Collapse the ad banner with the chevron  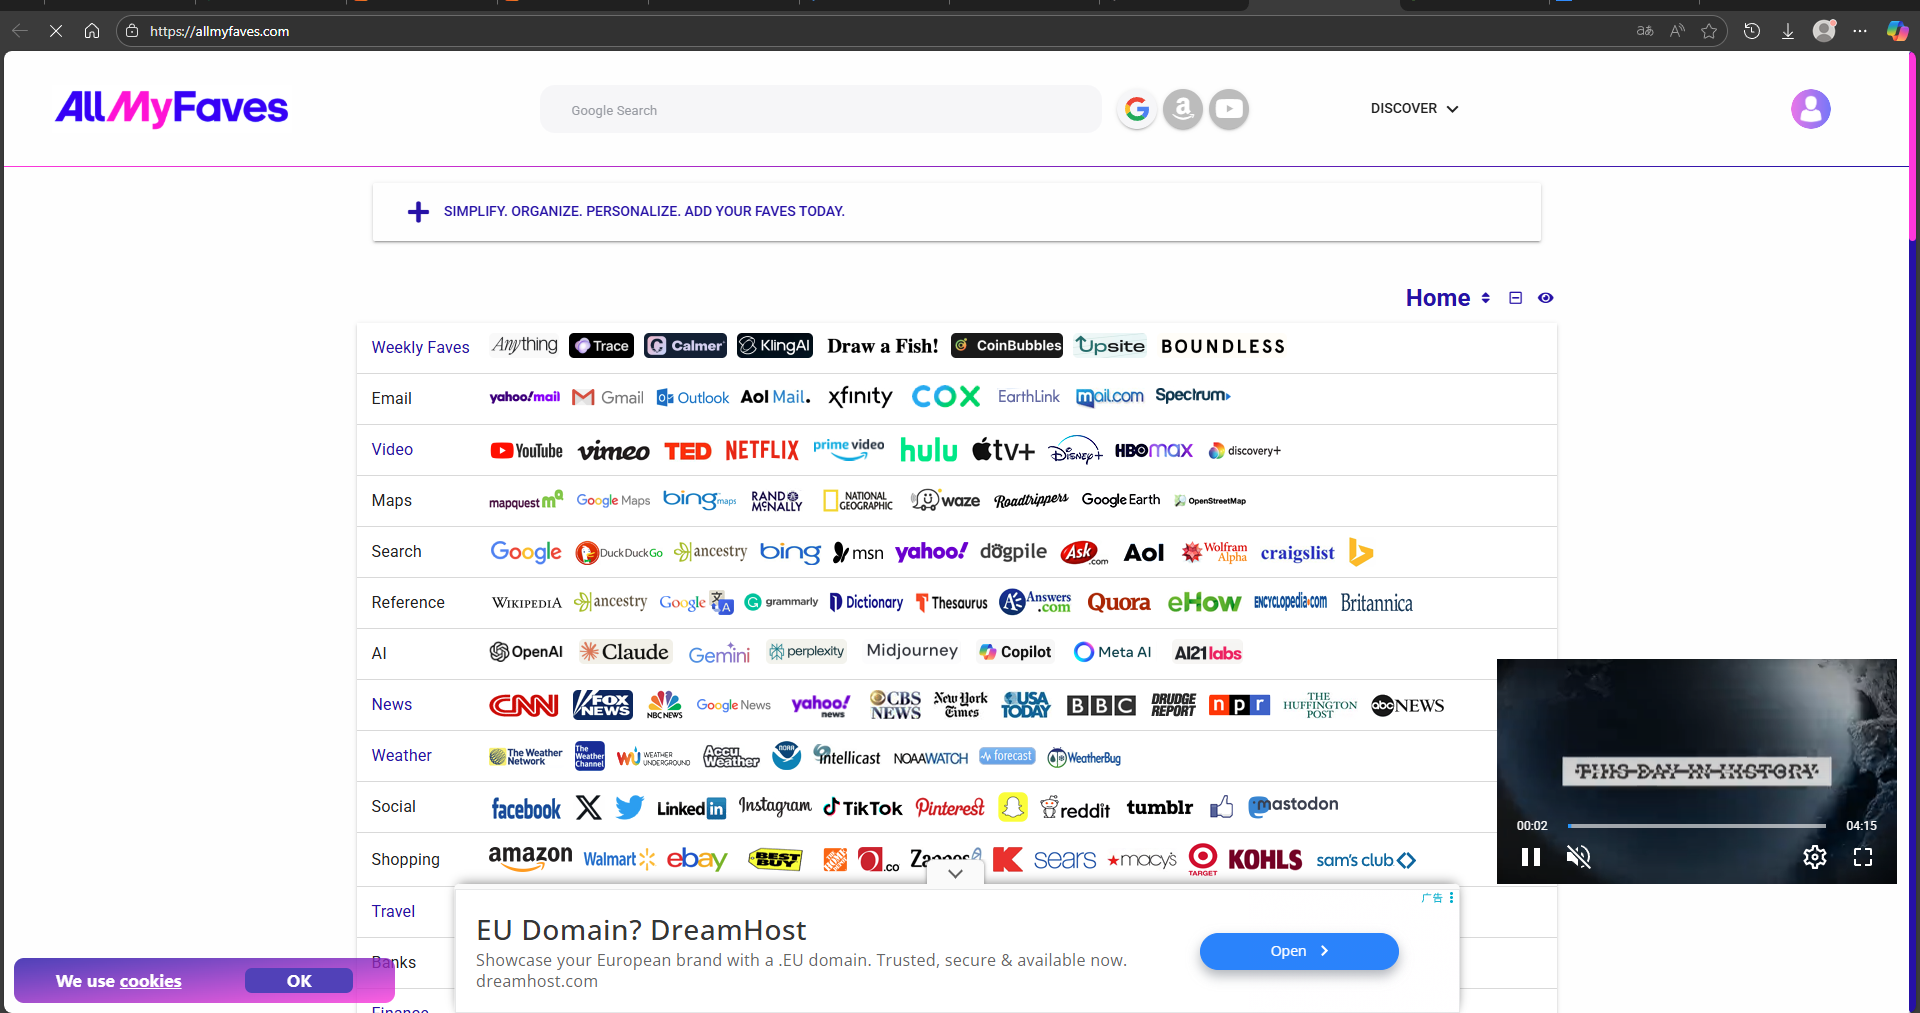955,873
